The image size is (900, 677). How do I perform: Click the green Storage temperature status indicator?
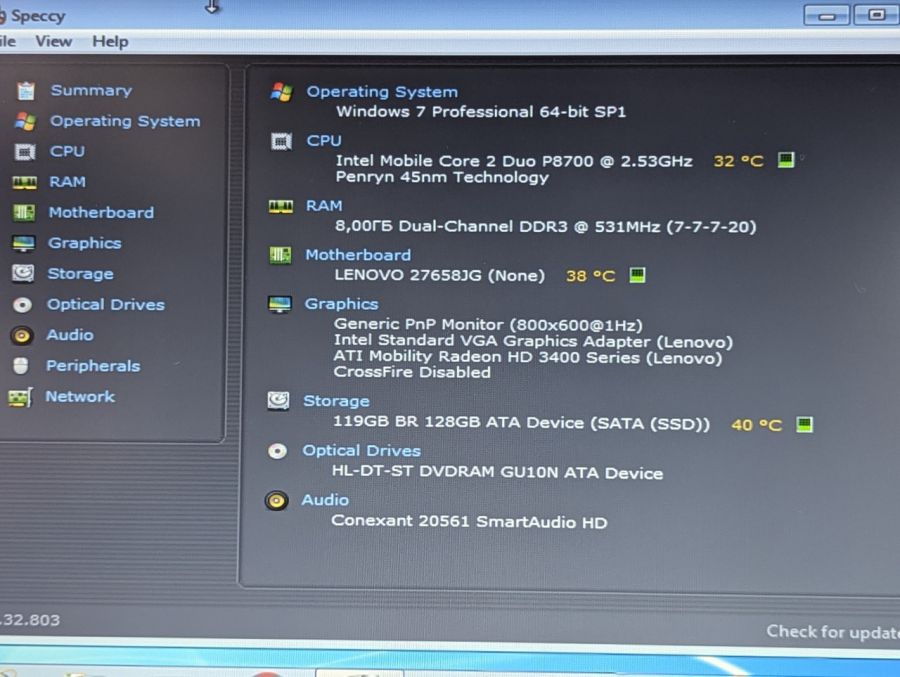(x=804, y=424)
